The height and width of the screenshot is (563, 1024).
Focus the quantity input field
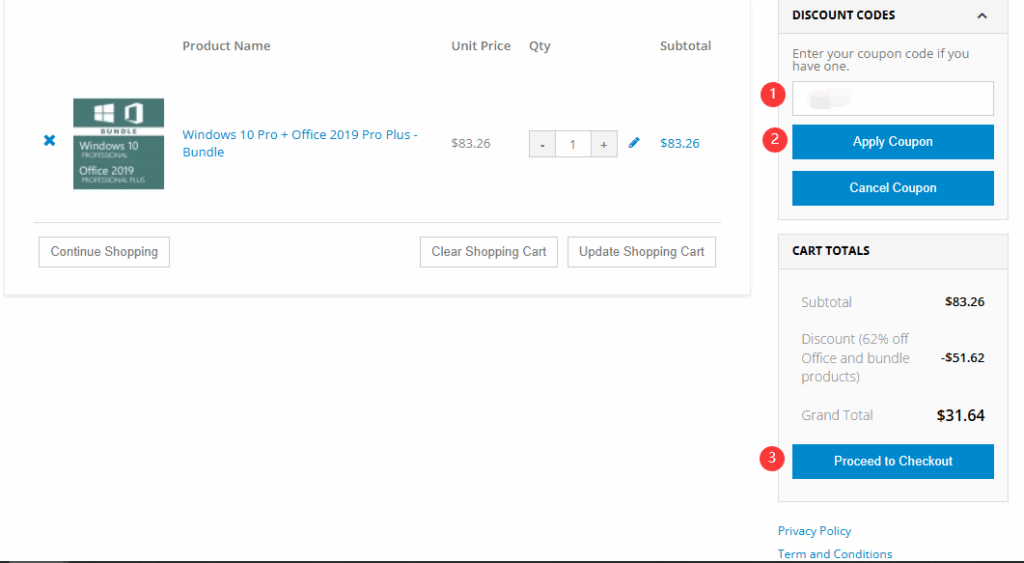(x=573, y=144)
